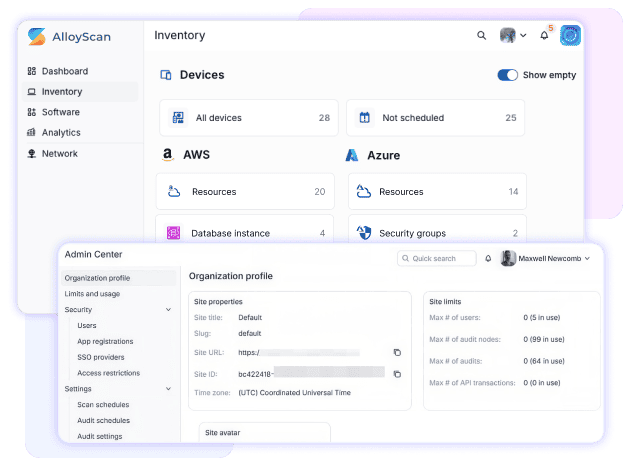Click the Inventory laptop icon in sidebar
This screenshot has height=458, width=623.
click(x=32, y=92)
